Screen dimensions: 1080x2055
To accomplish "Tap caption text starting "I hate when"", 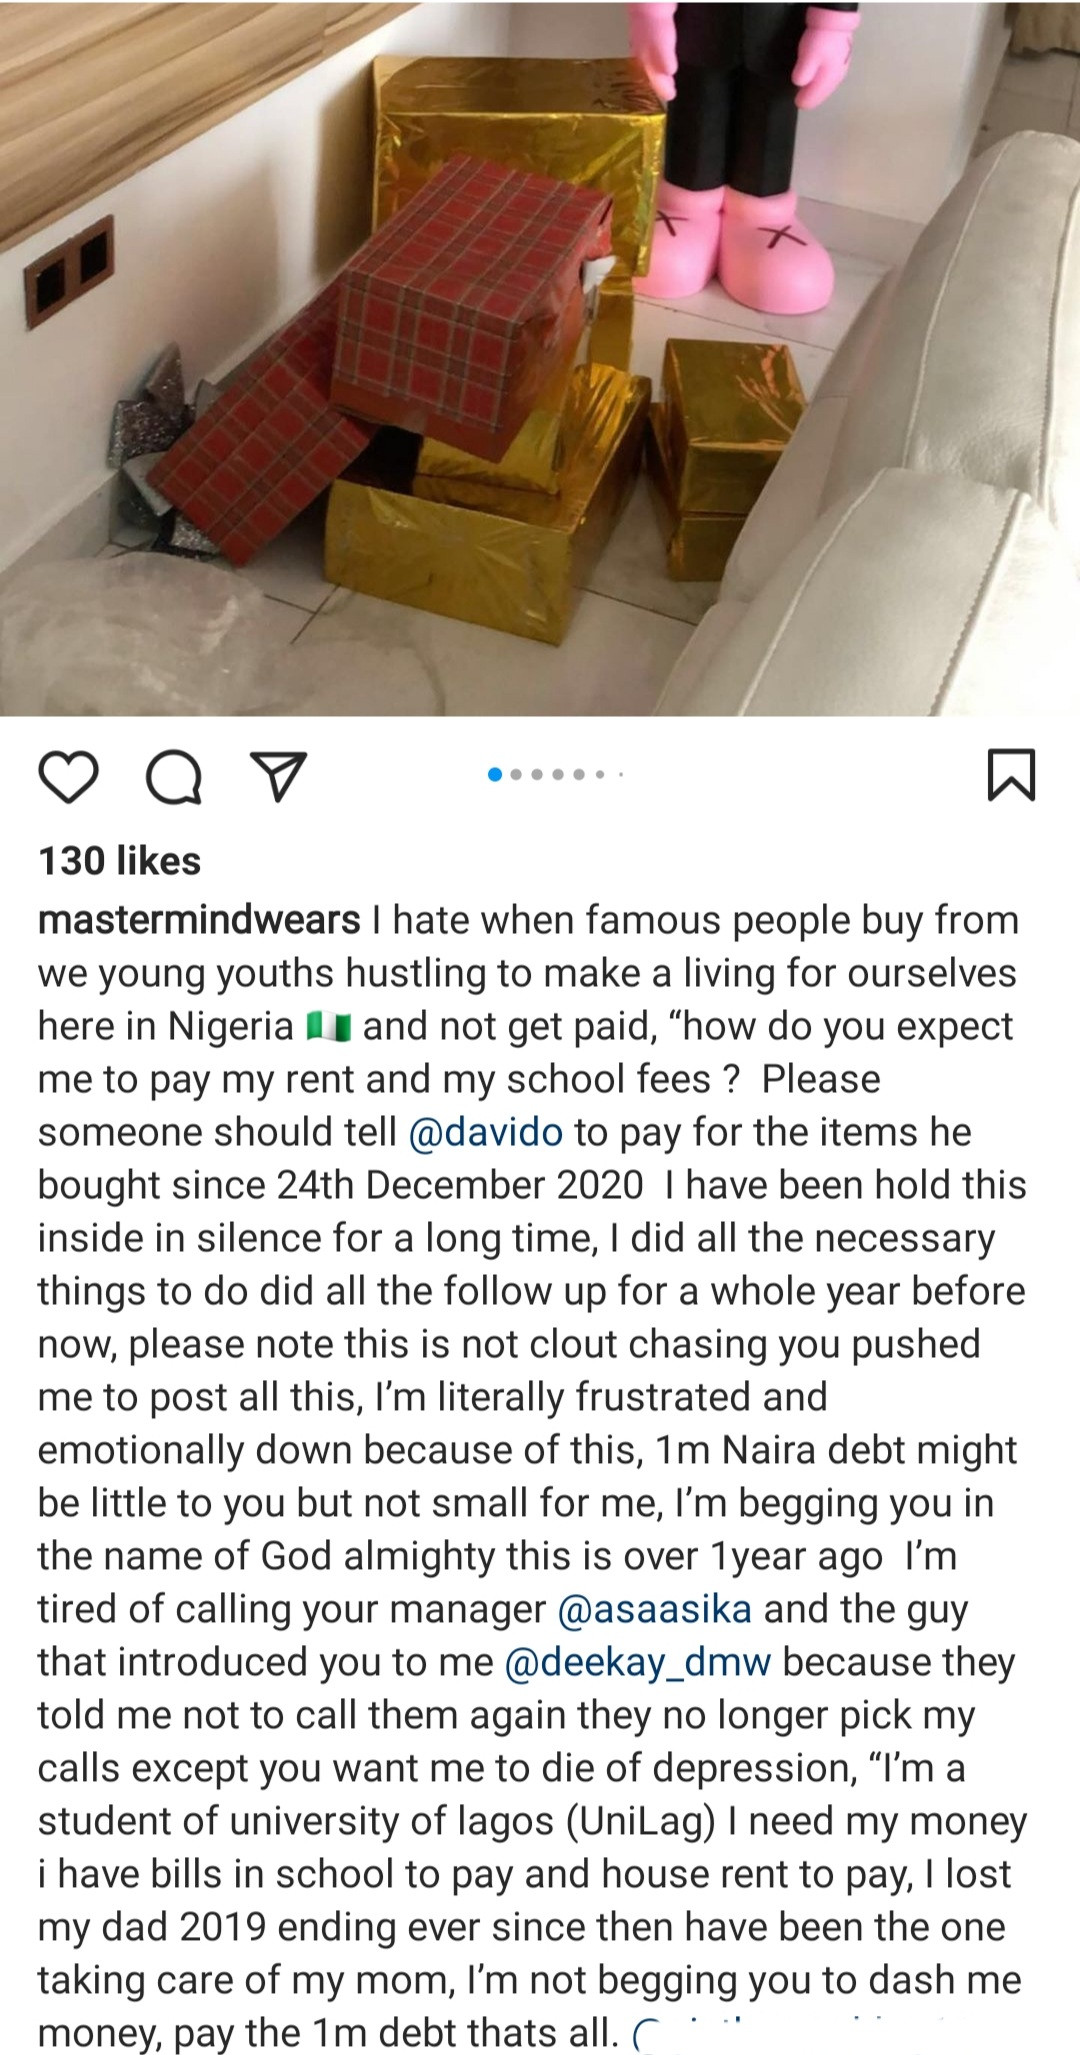I will (x=690, y=920).
